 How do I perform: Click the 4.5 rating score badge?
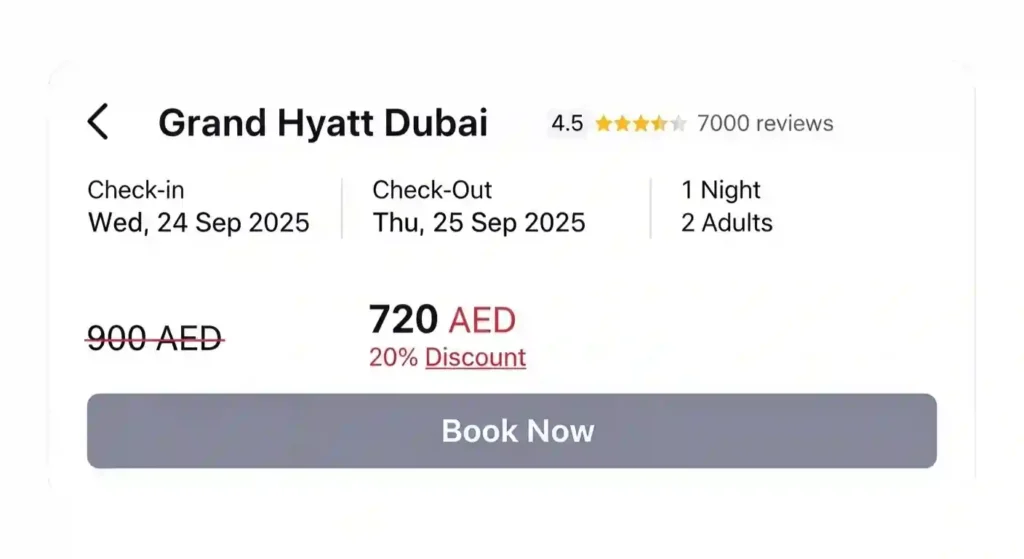pyautogui.click(x=567, y=123)
